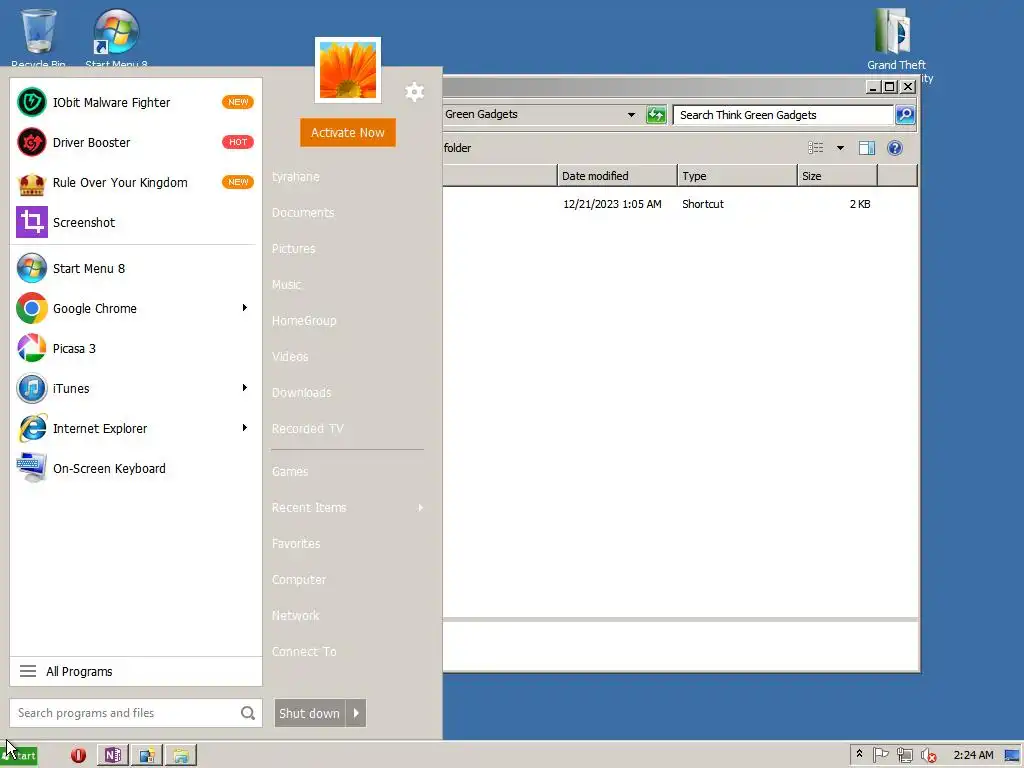Viewport: 1024px width, 768px height.
Task: Toggle the Explorer preview pane icon
Action: (x=867, y=148)
